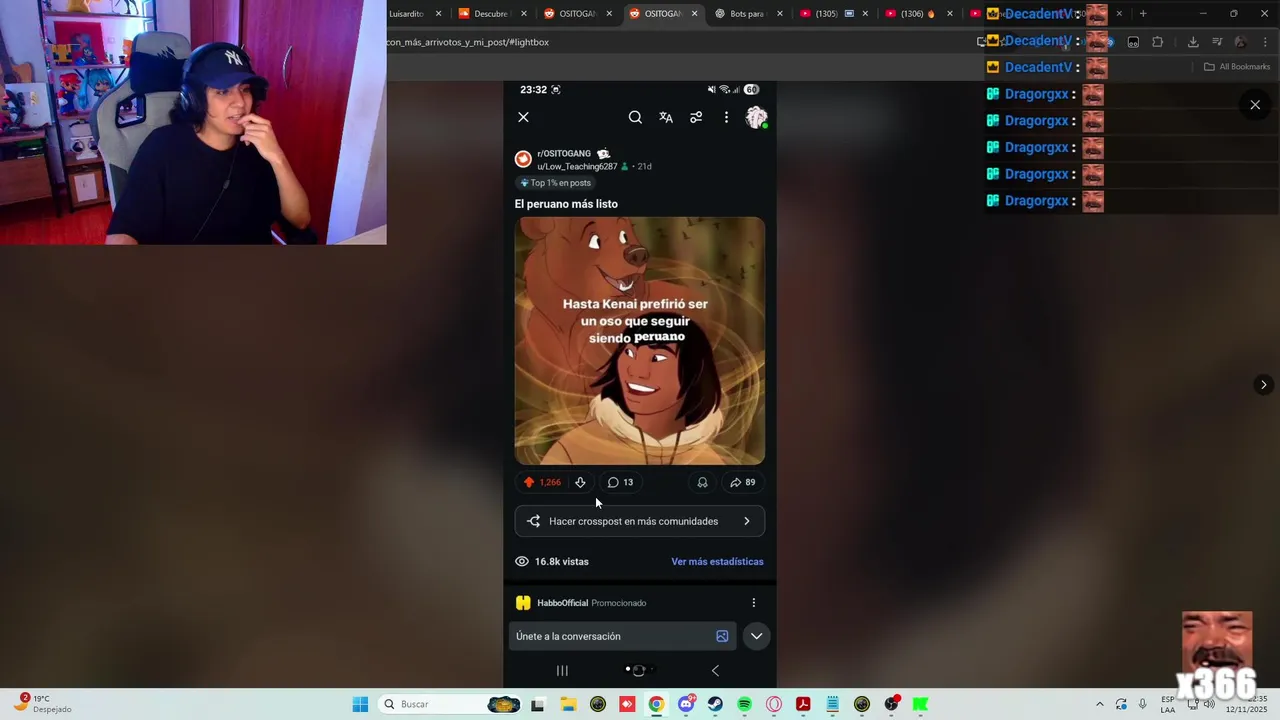The image size is (1280, 720).
Task: Tap the filter sliders icon beside translate
Action: pos(696,117)
